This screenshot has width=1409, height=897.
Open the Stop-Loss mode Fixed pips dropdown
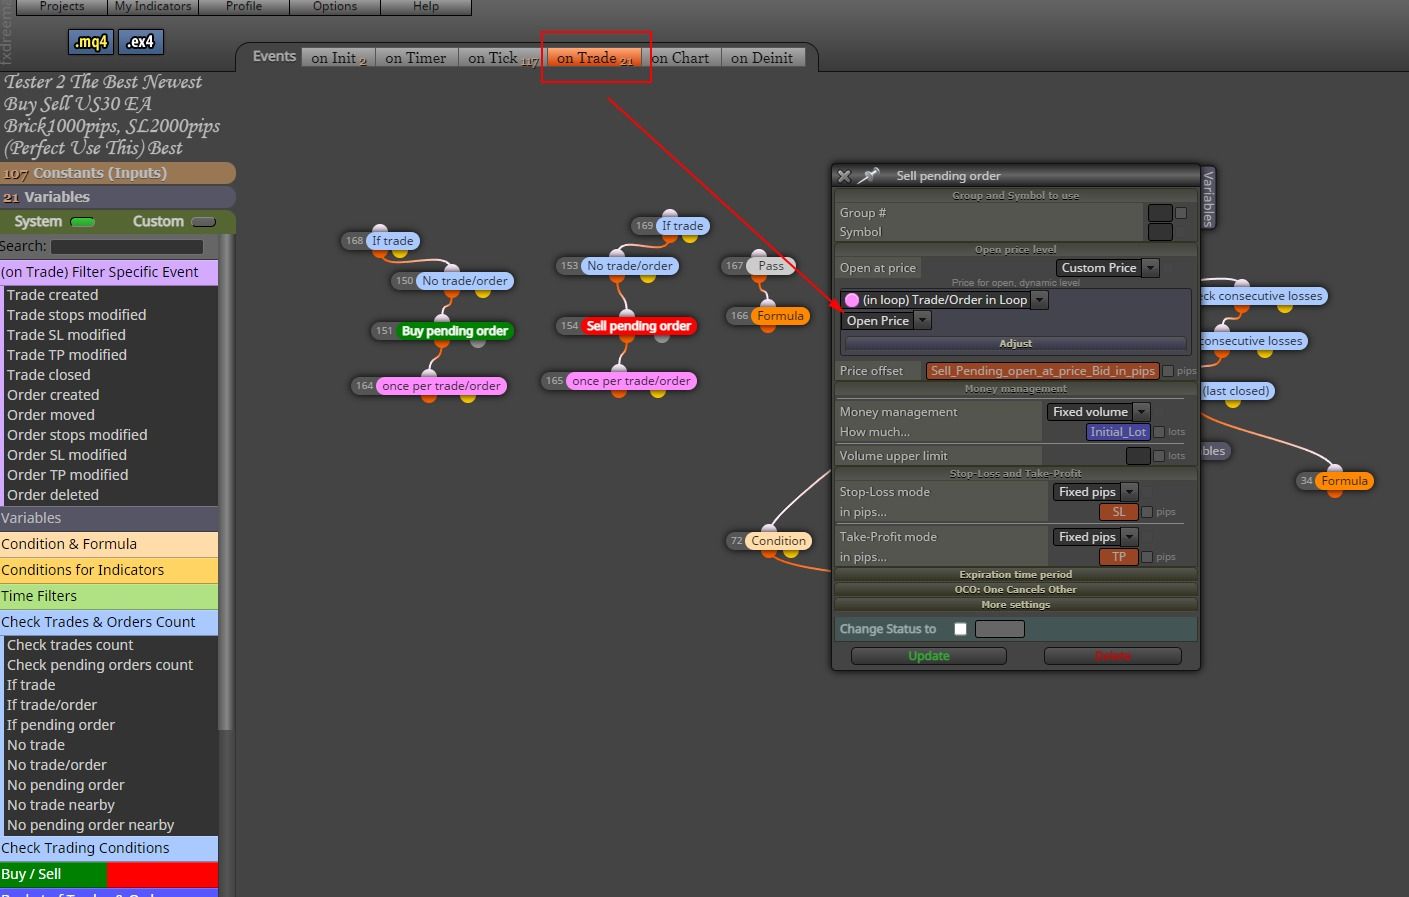(x=1095, y=492)
